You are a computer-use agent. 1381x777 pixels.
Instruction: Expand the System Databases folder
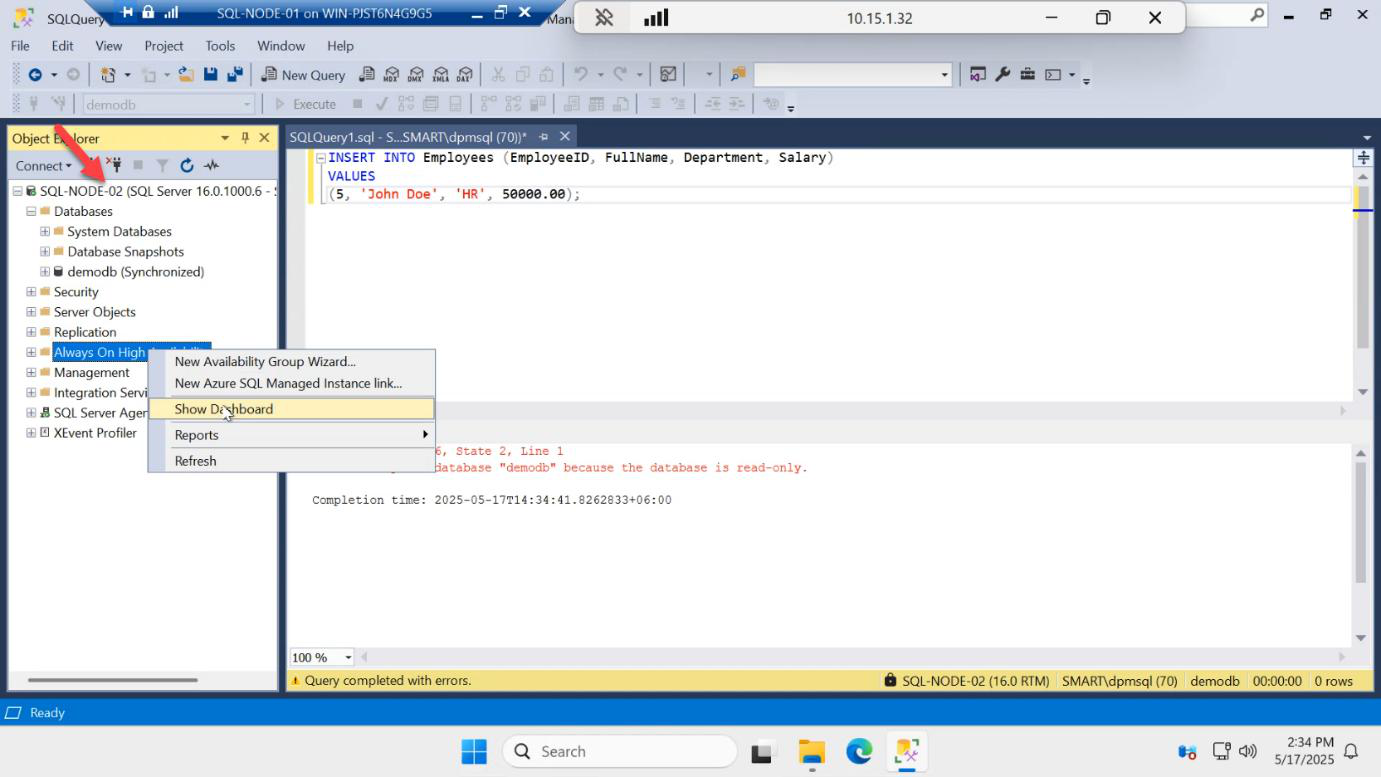pos(45,231)
